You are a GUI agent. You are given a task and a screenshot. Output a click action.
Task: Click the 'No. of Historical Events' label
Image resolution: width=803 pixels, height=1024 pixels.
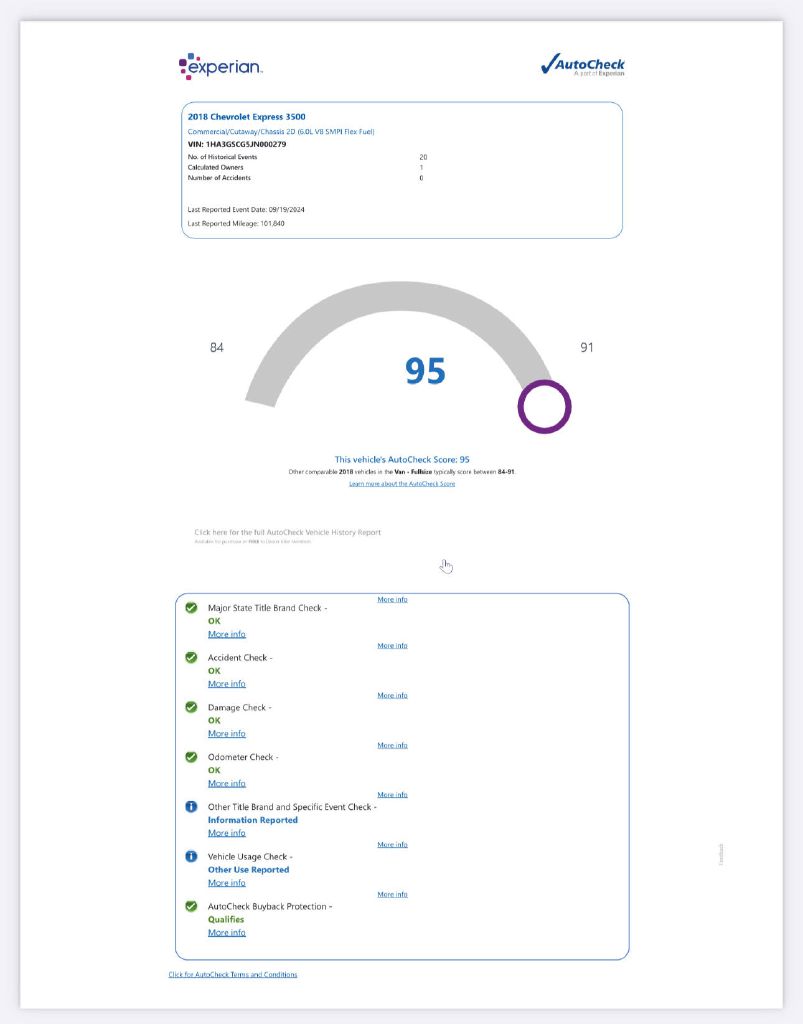223,157
